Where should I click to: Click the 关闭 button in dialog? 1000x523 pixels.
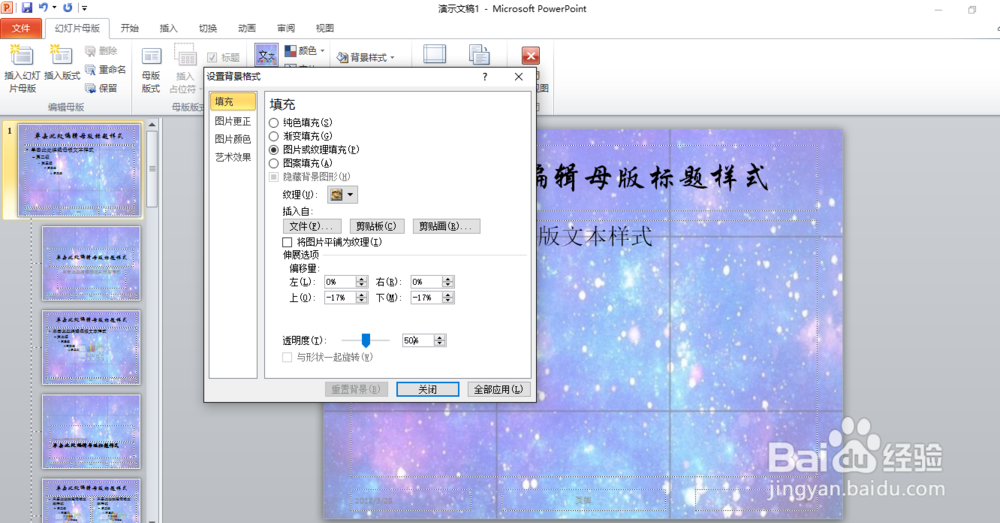click(x=427, y=389)
